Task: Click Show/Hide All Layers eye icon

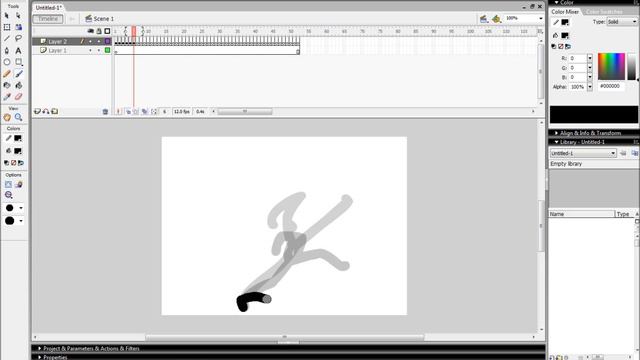Action: (91, 31)
